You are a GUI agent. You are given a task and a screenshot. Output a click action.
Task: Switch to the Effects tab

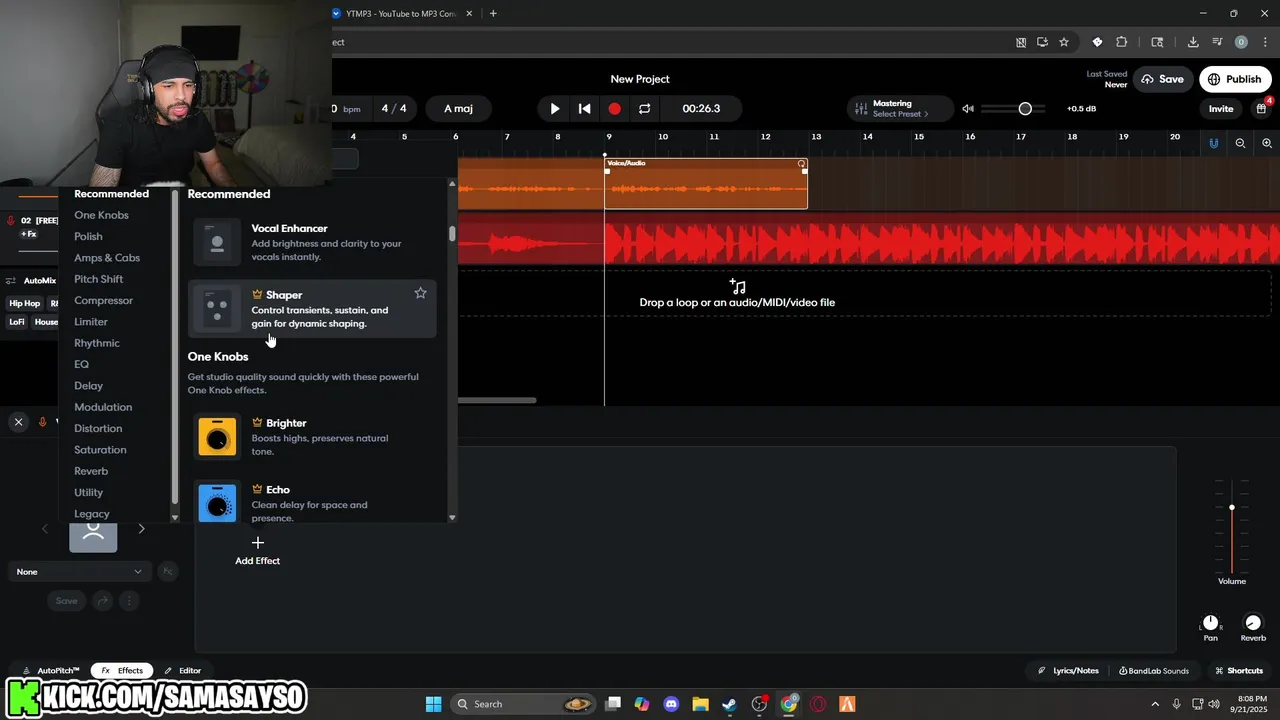tap(122, 670)
